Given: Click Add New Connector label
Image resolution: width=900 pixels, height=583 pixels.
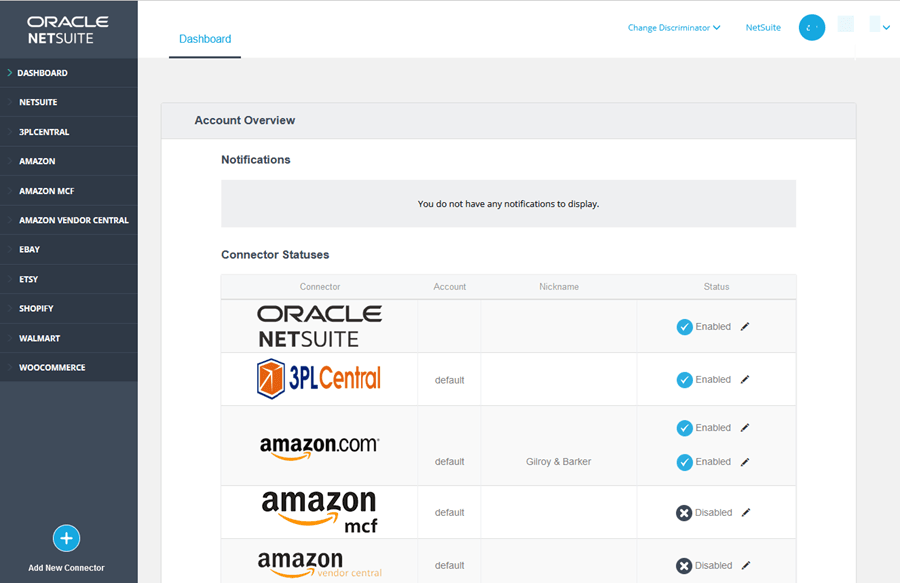Looking at the screenshot, I should click(67, 568).
